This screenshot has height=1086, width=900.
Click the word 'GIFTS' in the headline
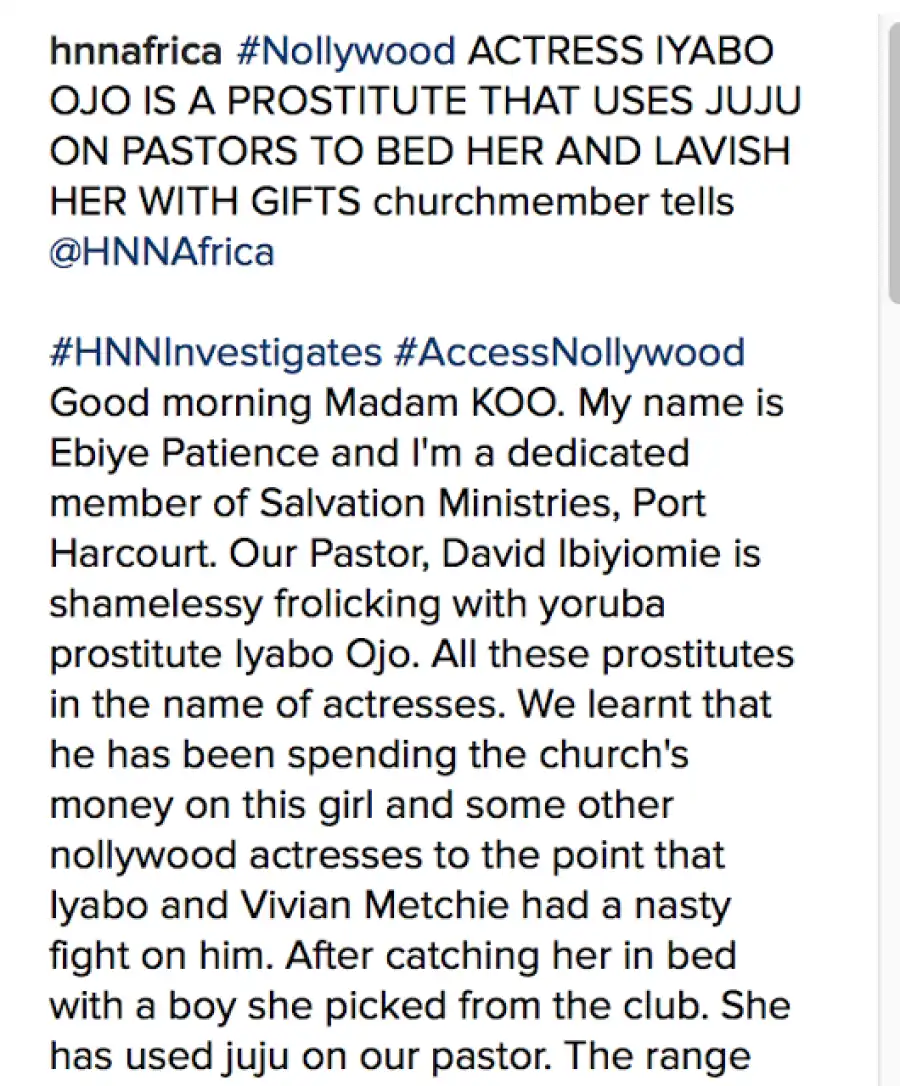click(306, 202)
